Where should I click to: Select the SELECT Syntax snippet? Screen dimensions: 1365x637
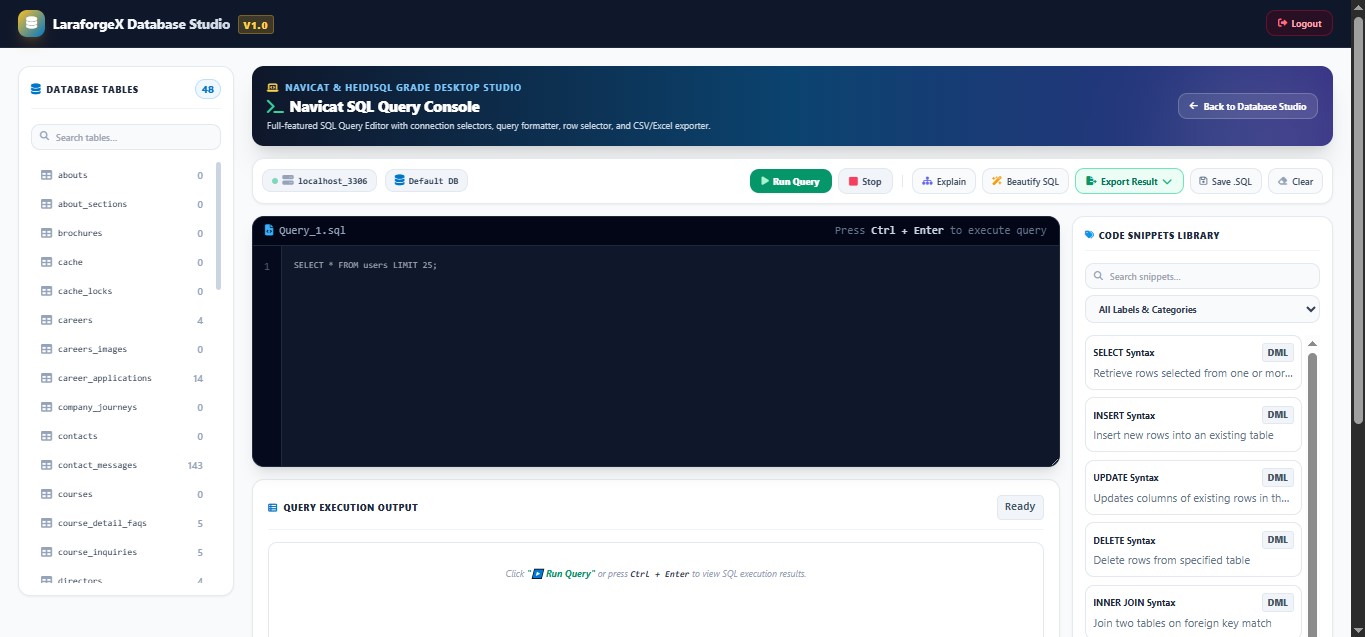pyautogui.click(x=1193, y=362)
